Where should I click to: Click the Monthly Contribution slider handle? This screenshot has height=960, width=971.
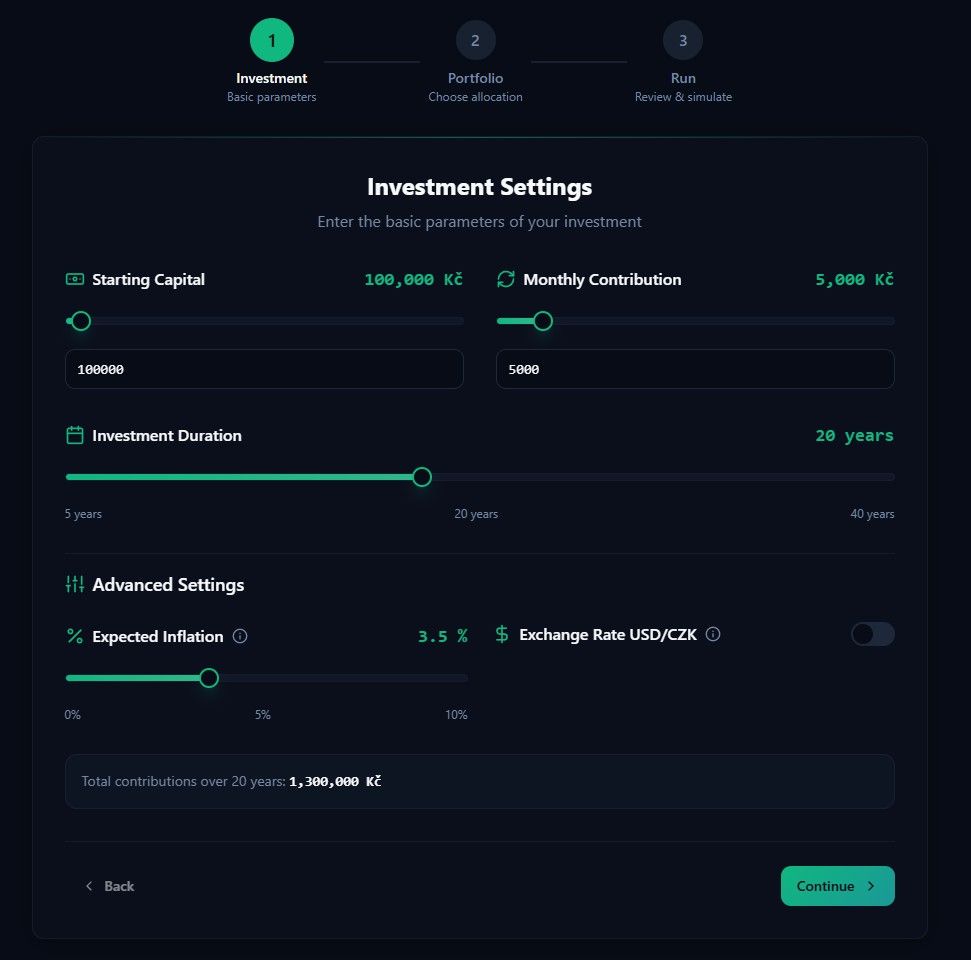point(543,321)
